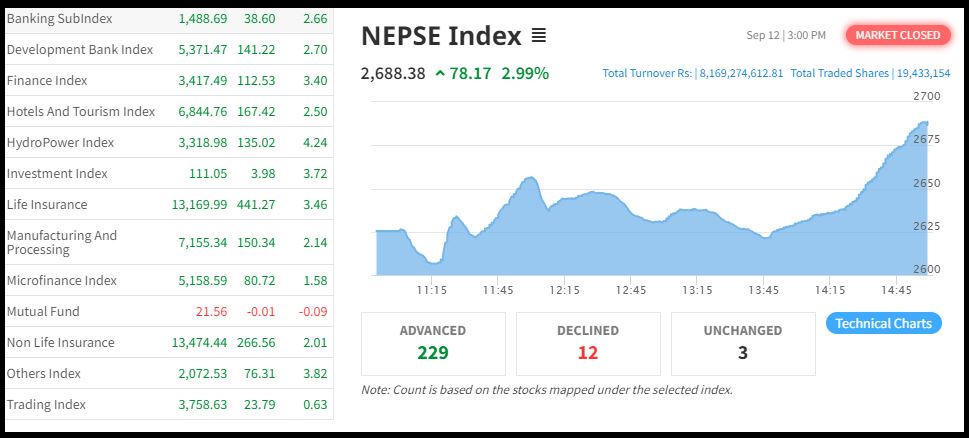Viewport: 969px width, 438px height.
Task: Open the Investment Index entry
Action: pos(57,173)
